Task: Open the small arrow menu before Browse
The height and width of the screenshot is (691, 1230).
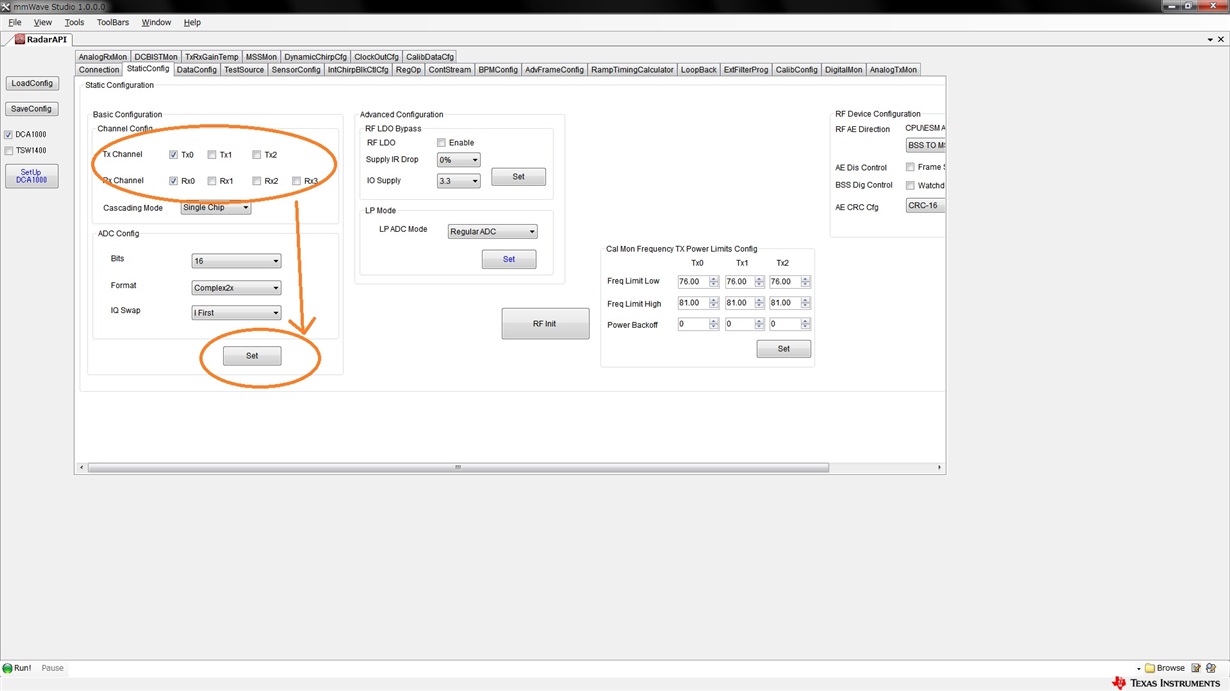Action: click(1139, 669)
